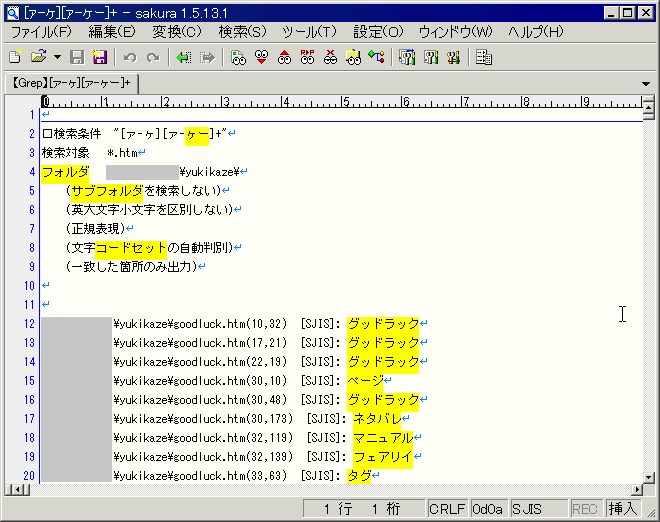
Task: Click the SJIS encoding status field
Action: pos(539,509)
